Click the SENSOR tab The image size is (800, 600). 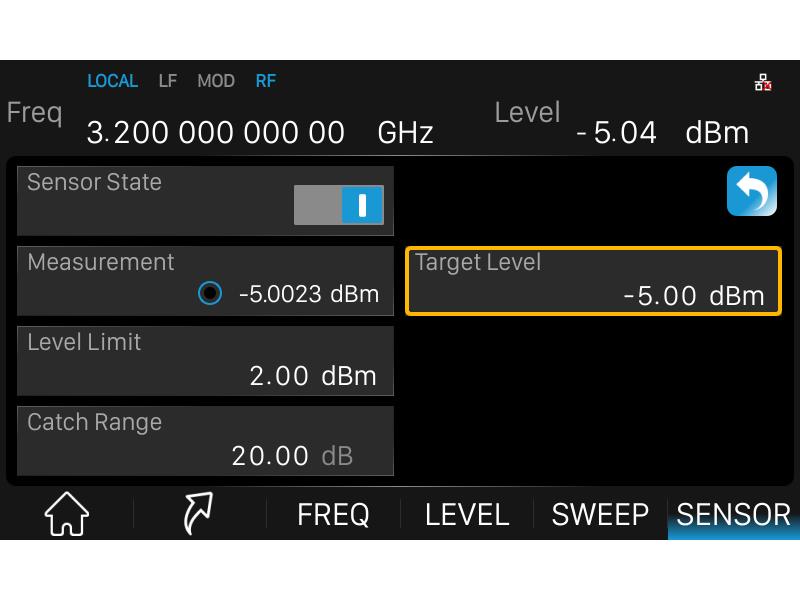733,514
